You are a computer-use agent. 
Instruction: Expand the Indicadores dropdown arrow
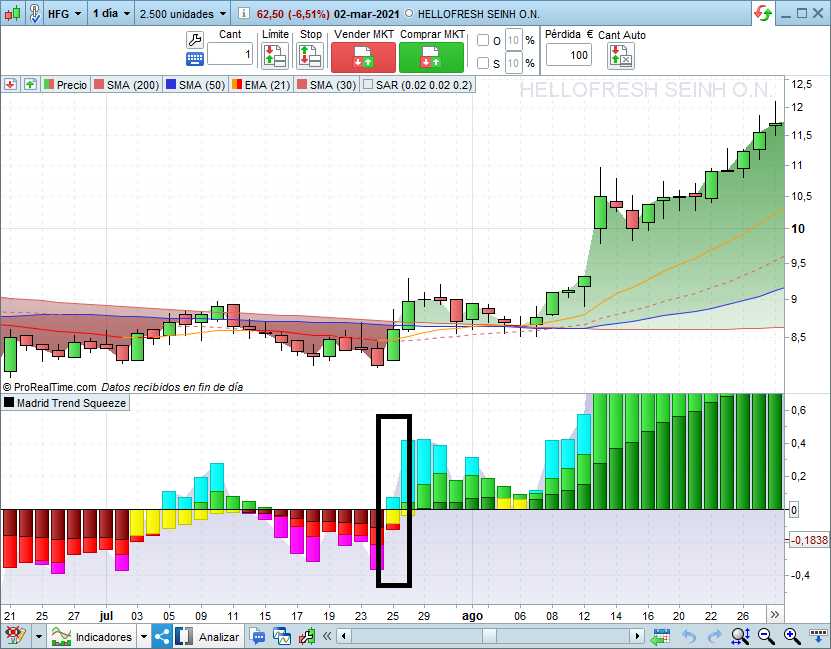tap(144, 636)
